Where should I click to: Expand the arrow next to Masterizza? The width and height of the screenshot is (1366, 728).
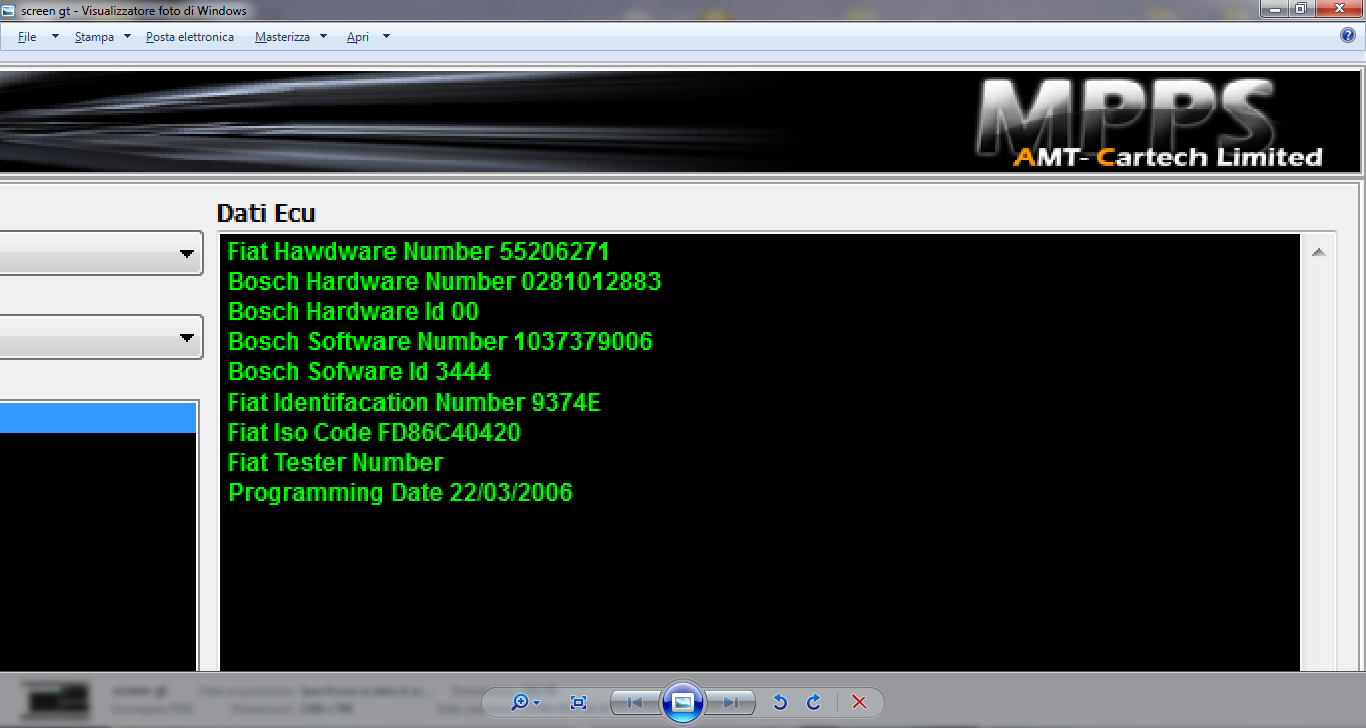323,37
